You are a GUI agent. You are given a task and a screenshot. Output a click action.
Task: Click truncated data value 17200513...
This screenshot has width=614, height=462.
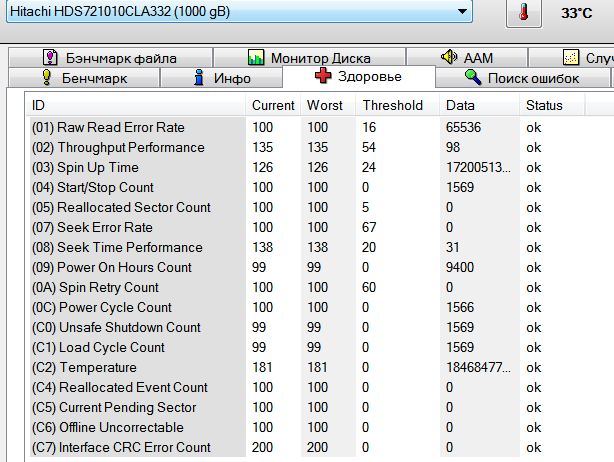tap(479, 167)
